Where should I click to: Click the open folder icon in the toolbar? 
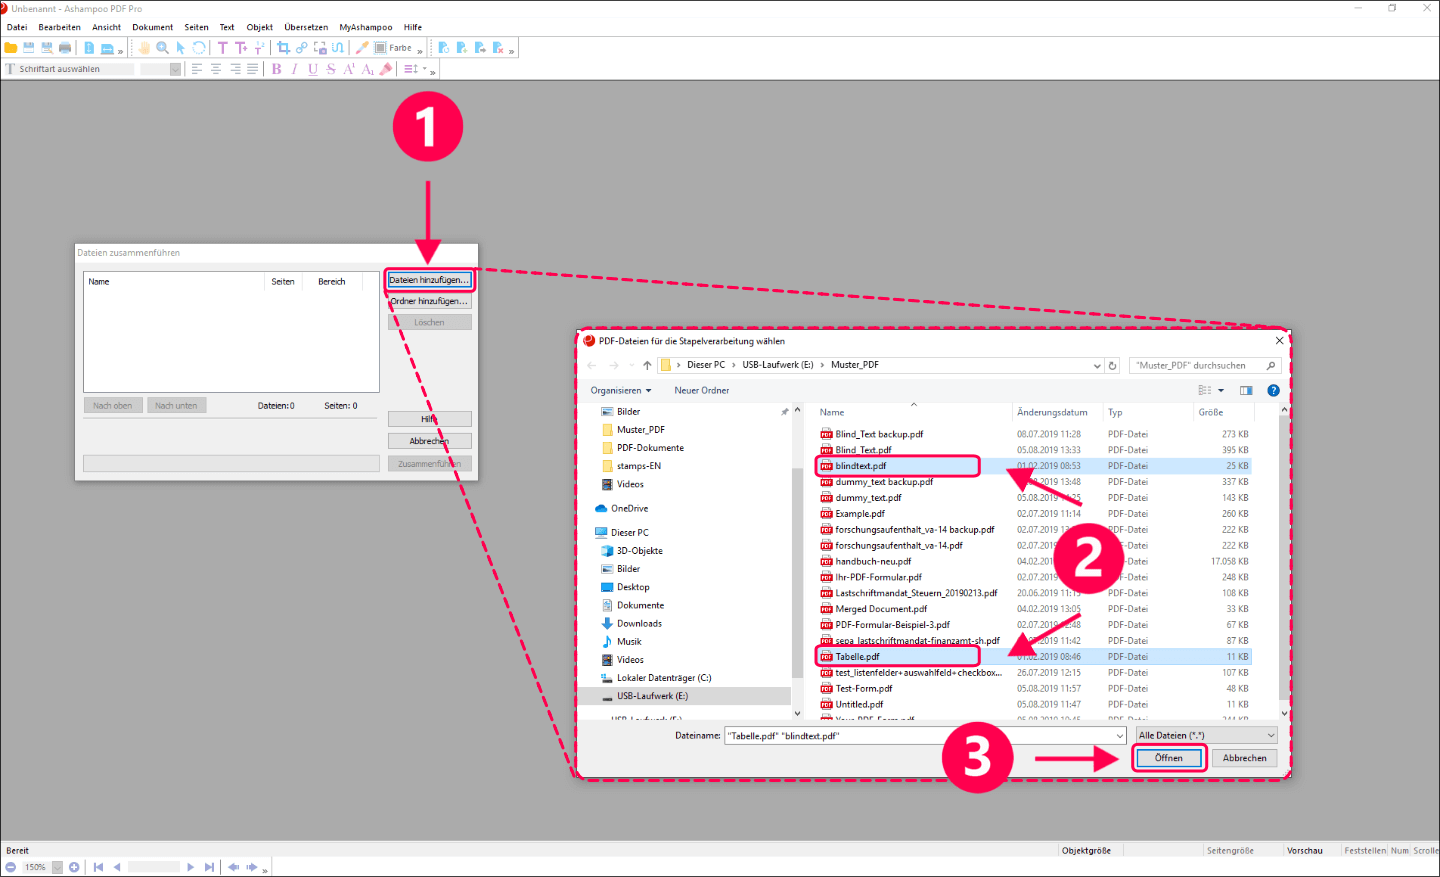pos(11,48)
